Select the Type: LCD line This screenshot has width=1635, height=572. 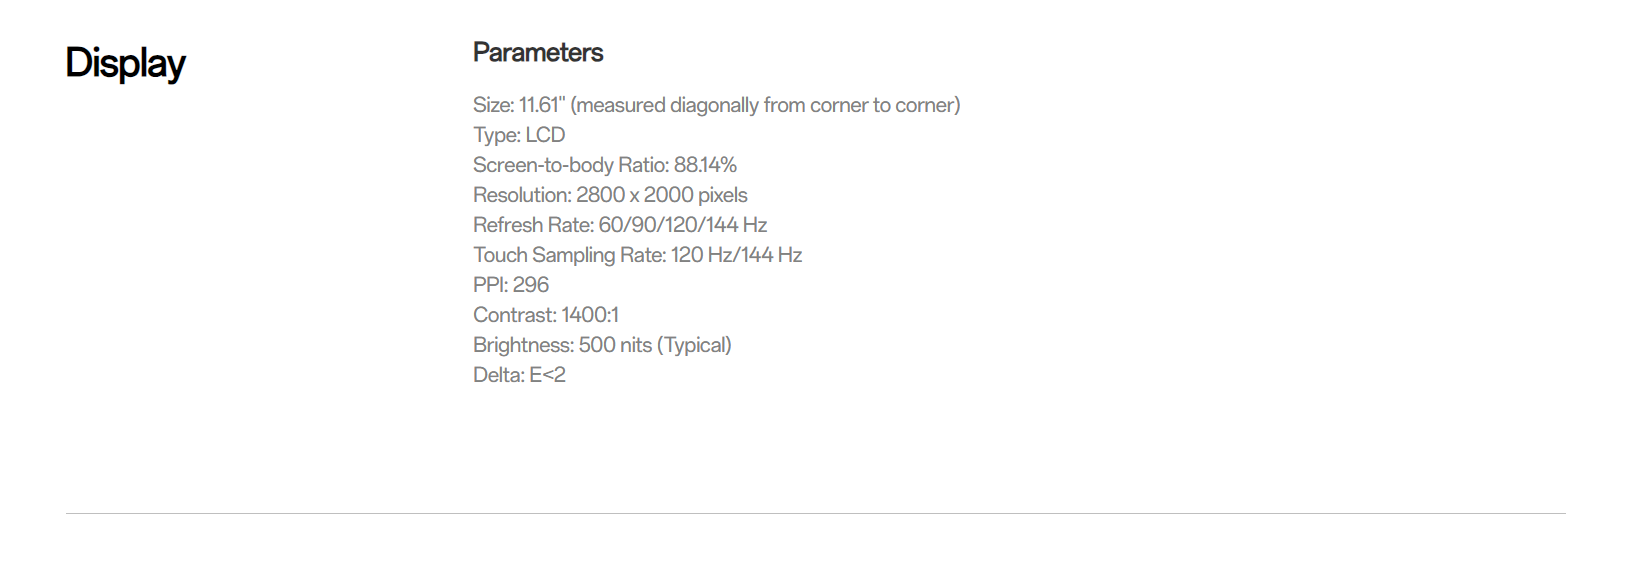tap(519, 135)
